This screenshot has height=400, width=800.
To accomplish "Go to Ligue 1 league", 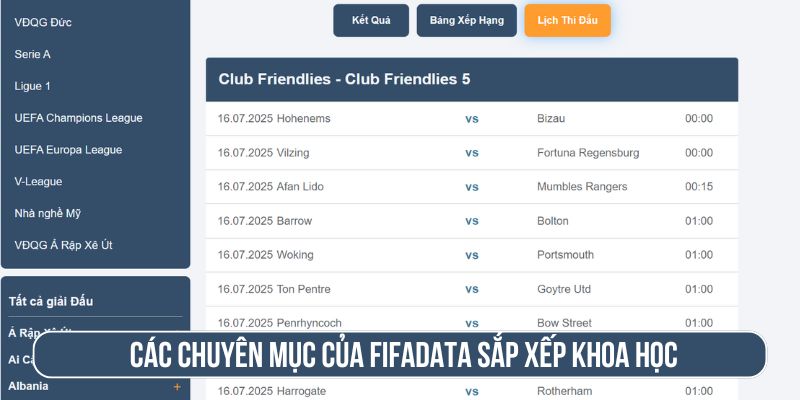I will click(33, 86).
